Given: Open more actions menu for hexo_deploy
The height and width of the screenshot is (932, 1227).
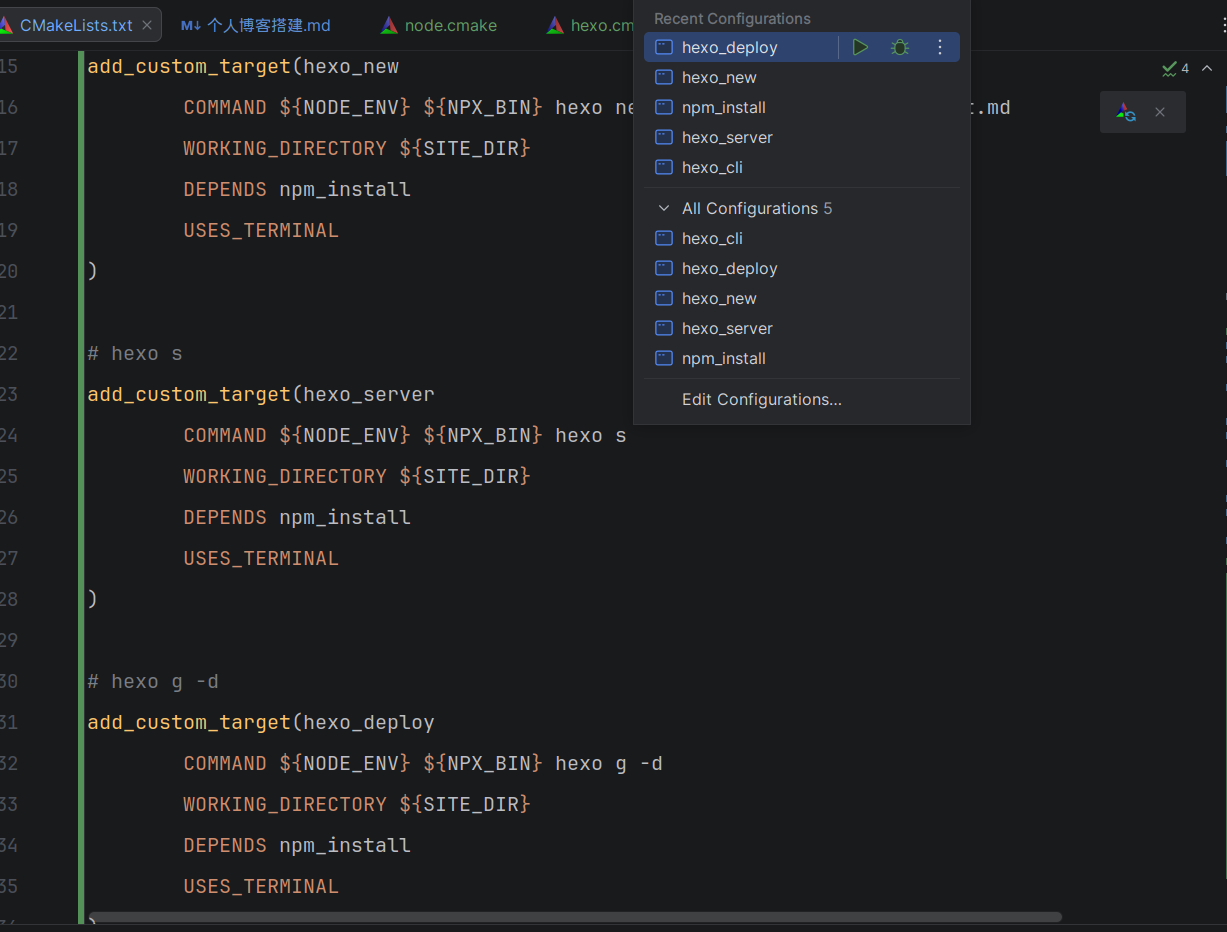Looking at the screenshot, I should (939, 47).
